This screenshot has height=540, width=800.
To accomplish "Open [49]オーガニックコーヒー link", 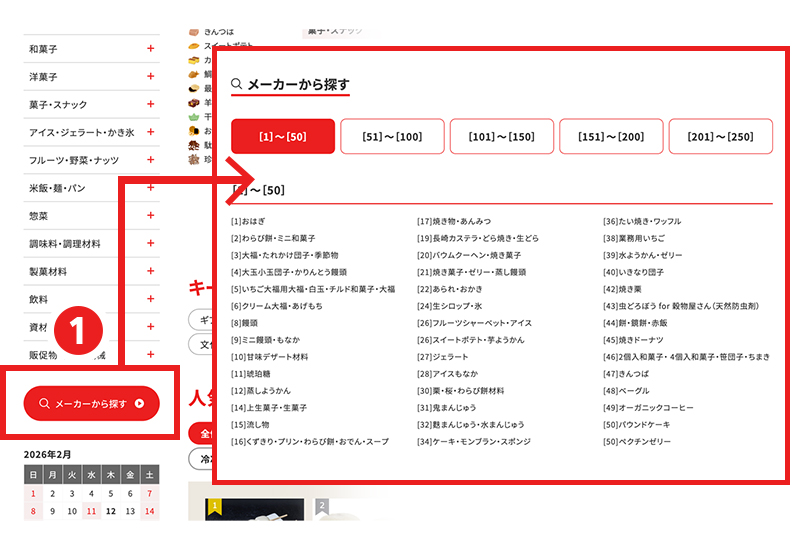I will [648, 408].
